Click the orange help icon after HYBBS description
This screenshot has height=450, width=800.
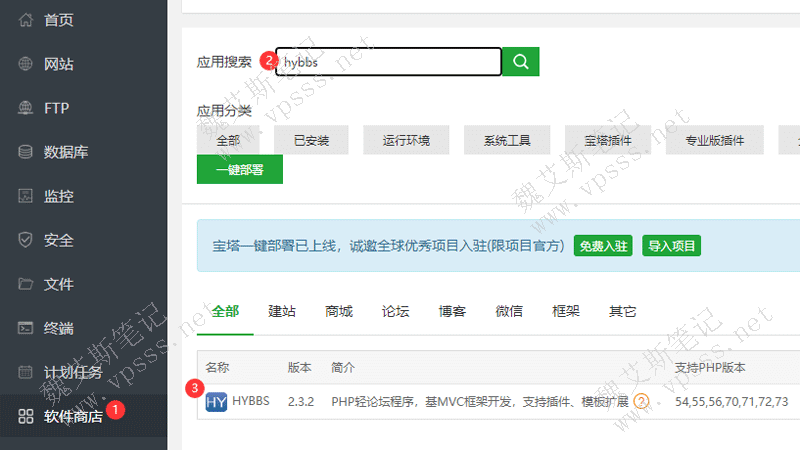[642, 402]
